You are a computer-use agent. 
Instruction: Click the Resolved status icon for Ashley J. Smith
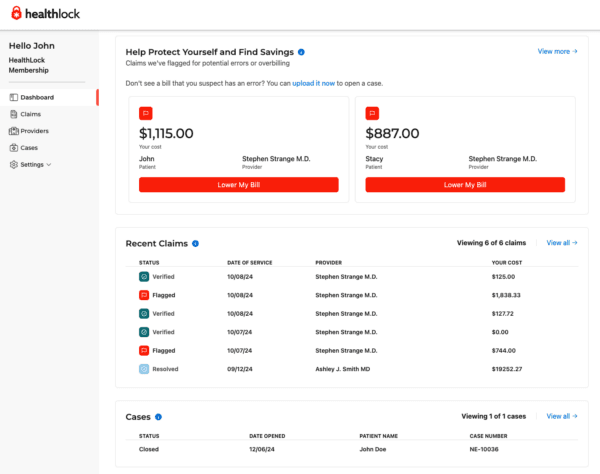(144, 369)
